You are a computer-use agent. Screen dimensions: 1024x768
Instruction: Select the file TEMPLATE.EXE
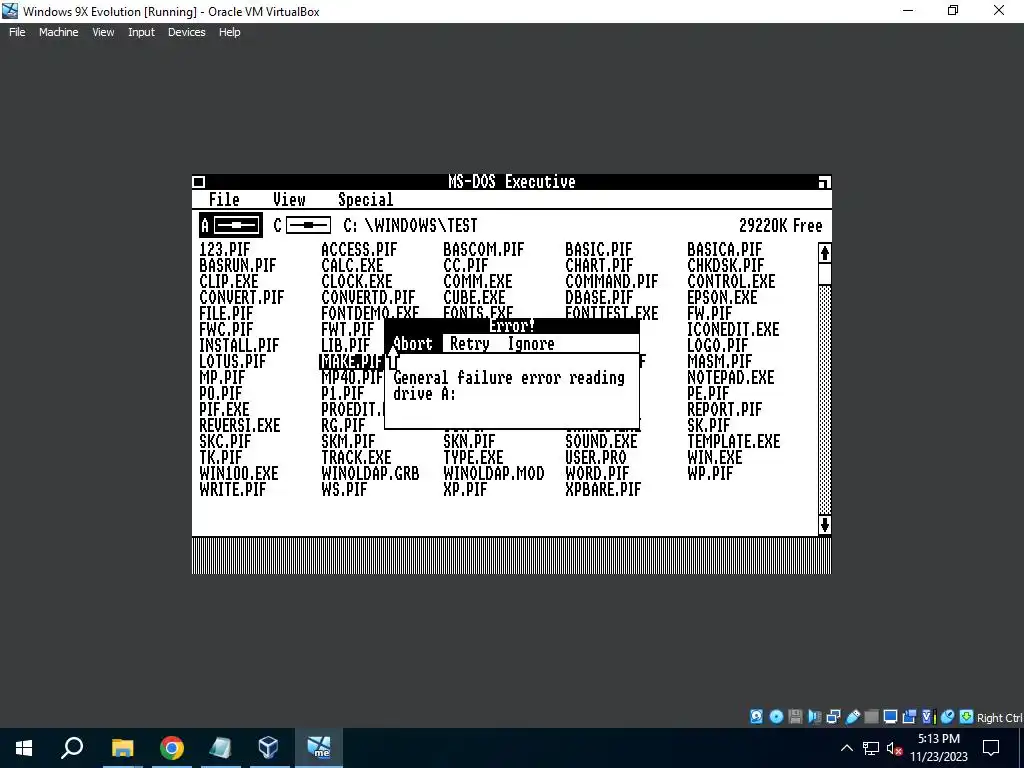point(733,441)
